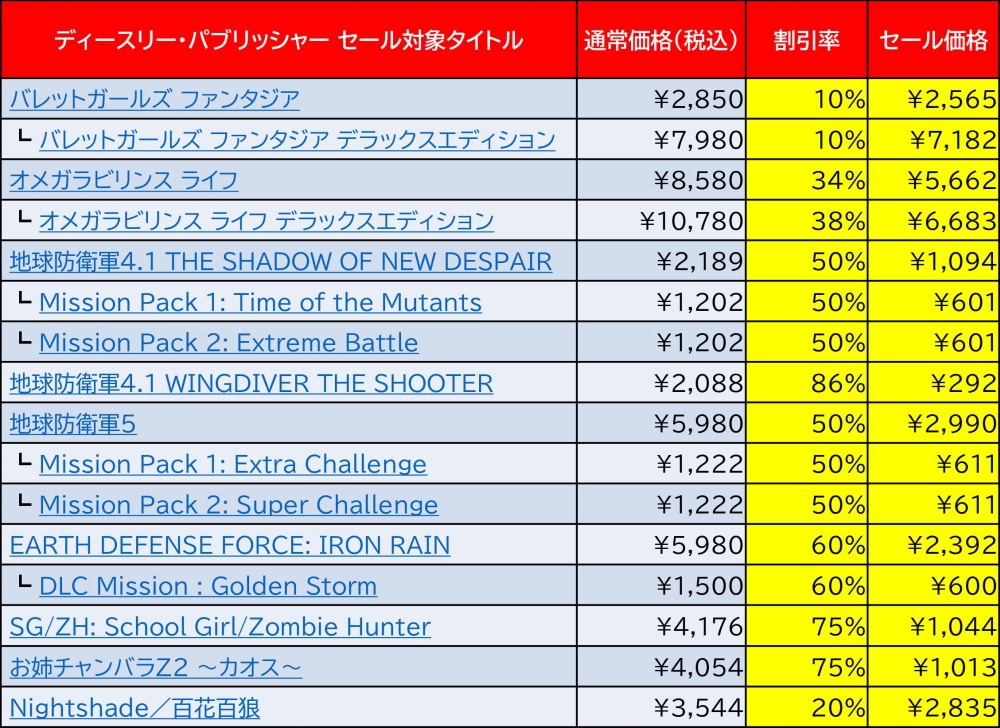Image resolution: width=1000 pixels, height=728 pixels.
Task: Open 地球防衛軍4.1 THE SHADOW OF NEW DESPAIR
Action: (x=281, y=262)
